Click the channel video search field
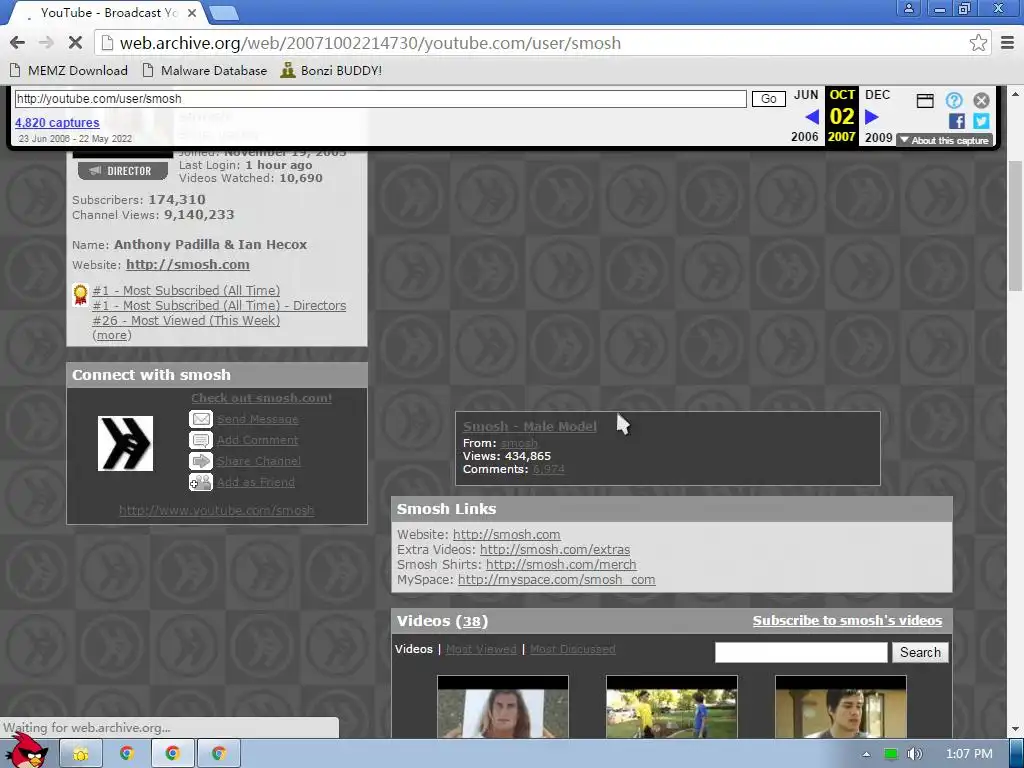The image size is (1024, 768). (x=801, y=652)
